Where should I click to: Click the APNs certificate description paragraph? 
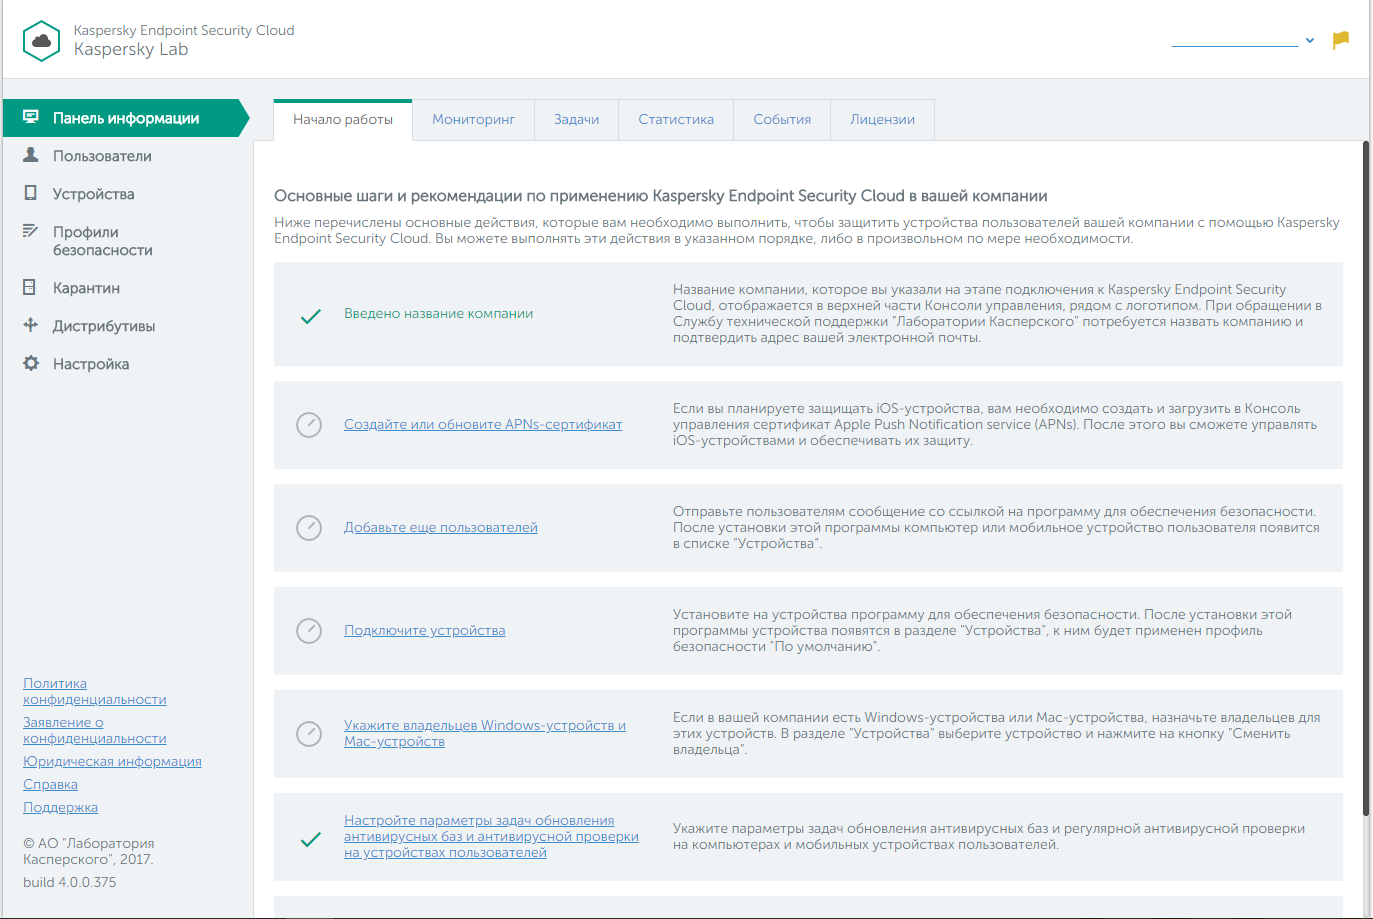pos(995,425)
